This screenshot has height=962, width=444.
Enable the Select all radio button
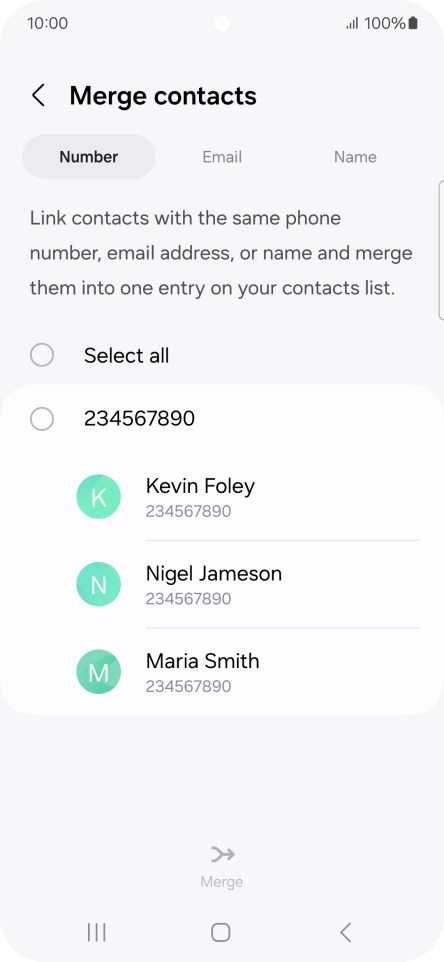click(x=42, y=355)
